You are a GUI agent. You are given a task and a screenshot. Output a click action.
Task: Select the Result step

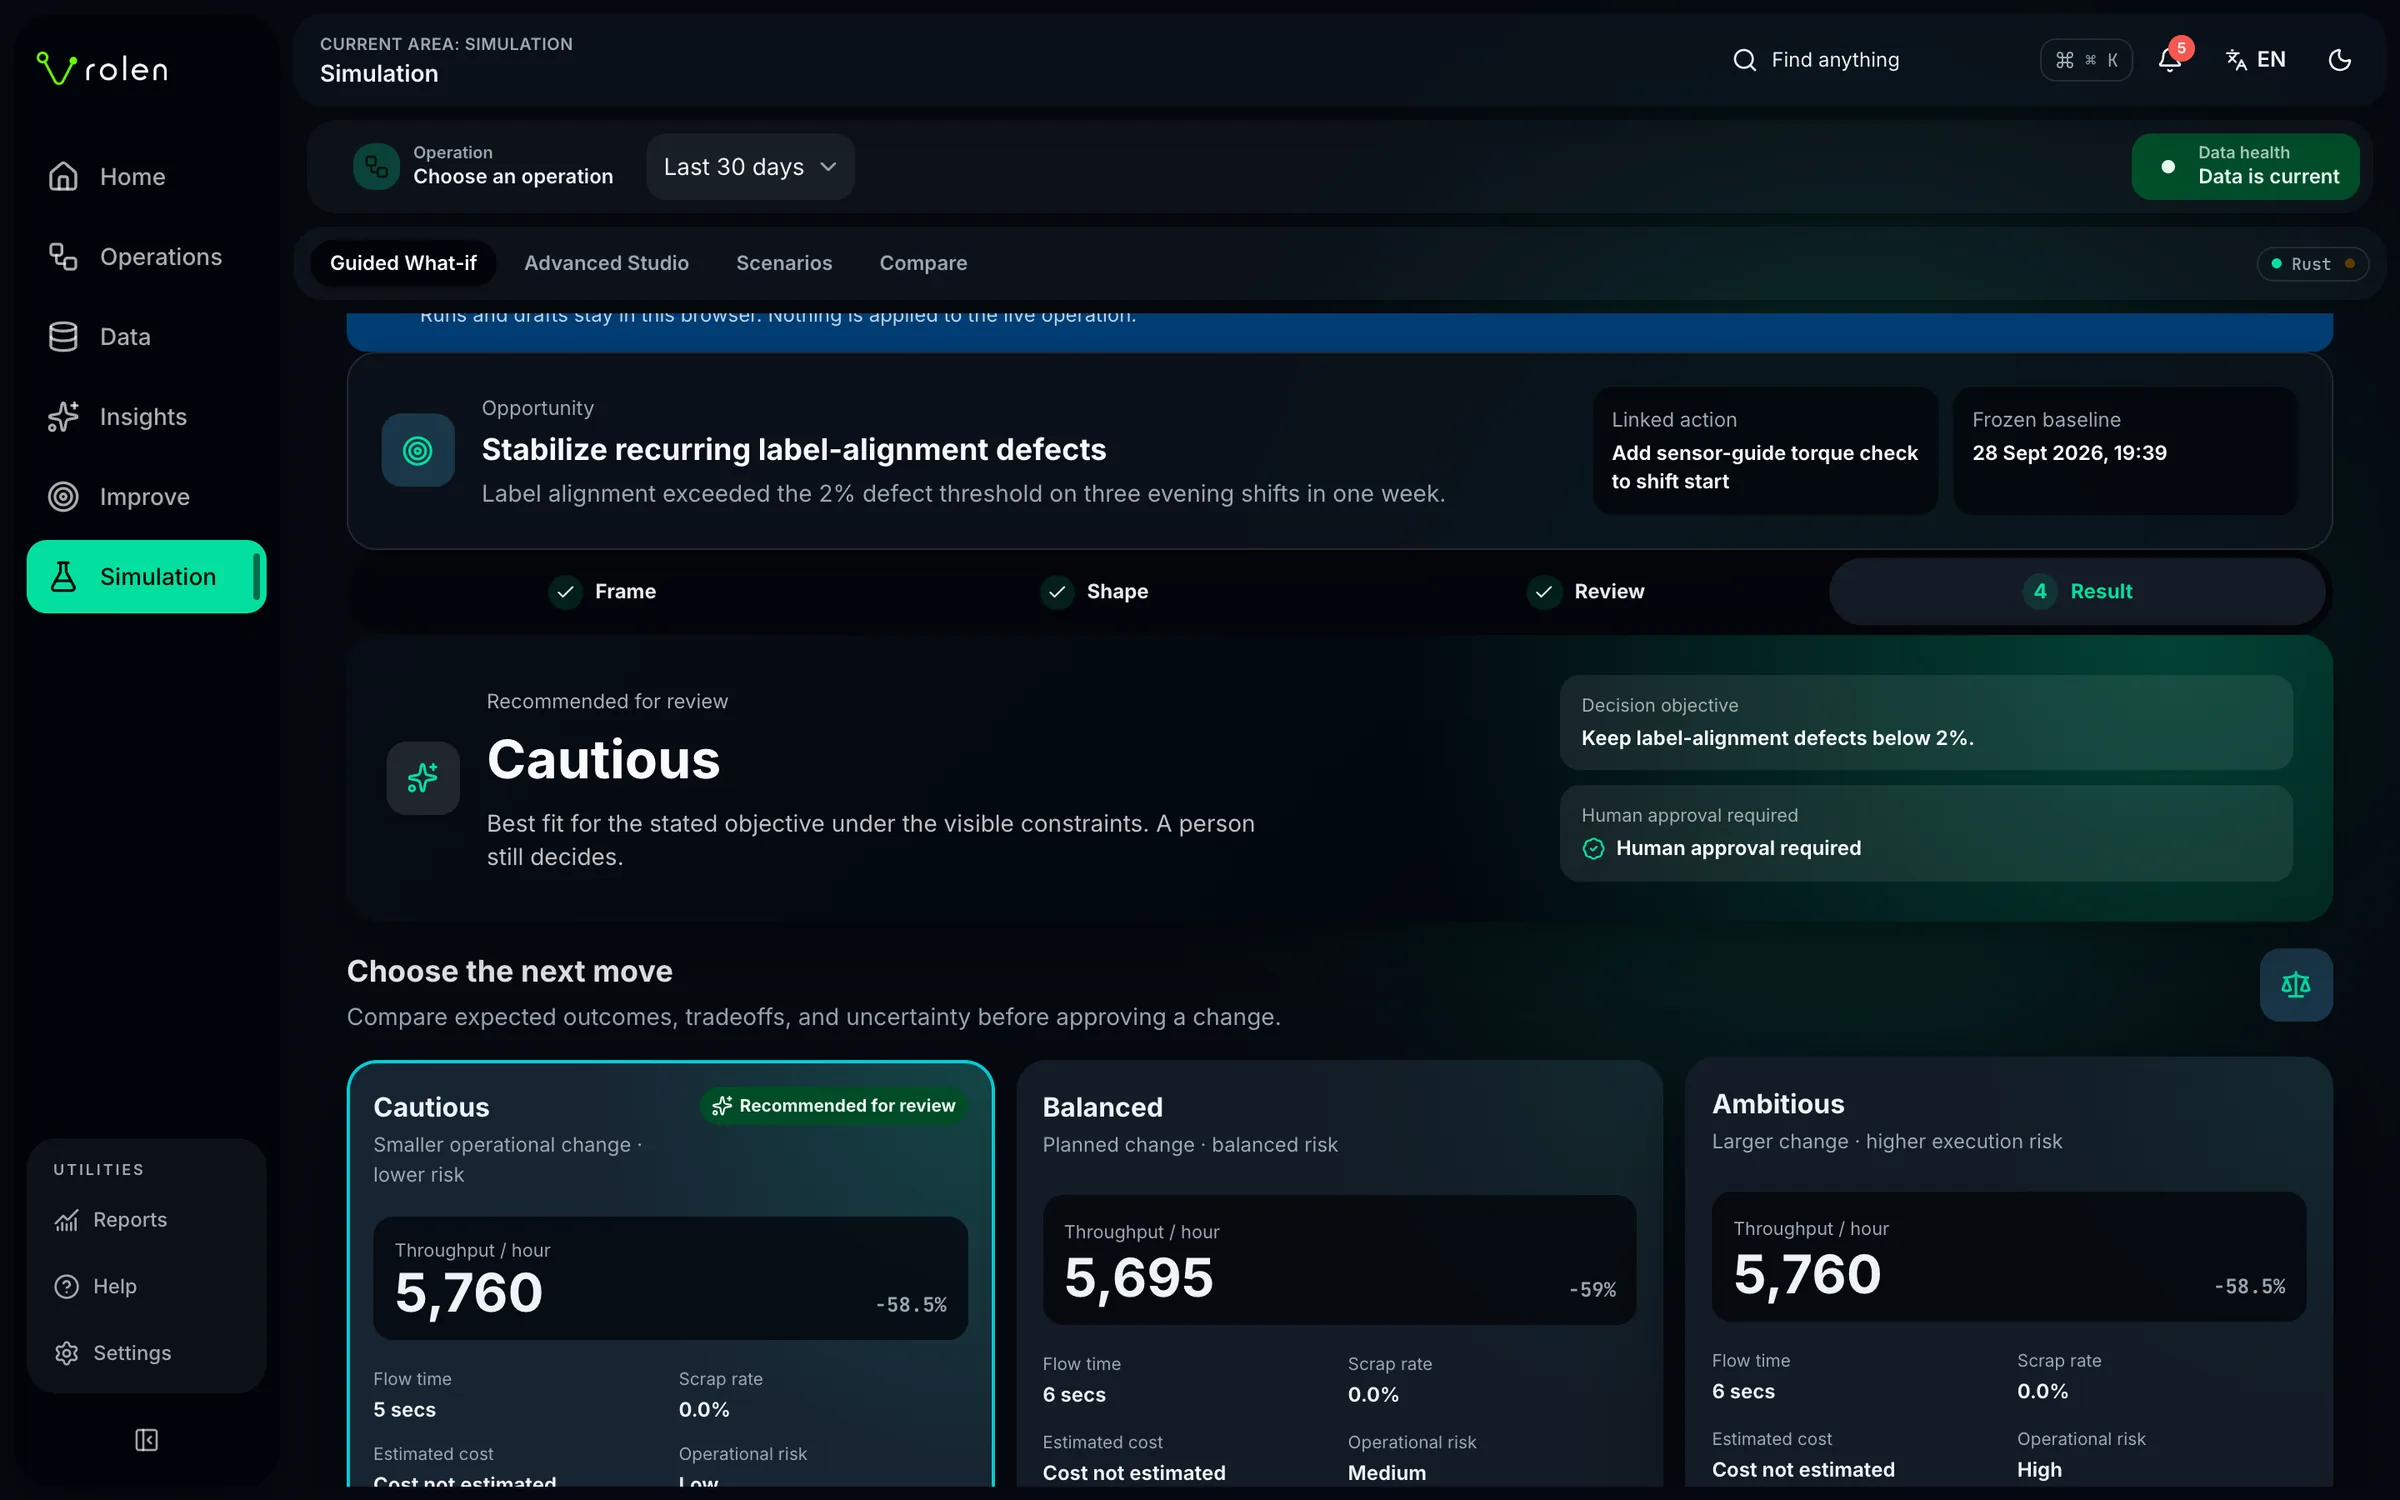2078,592
